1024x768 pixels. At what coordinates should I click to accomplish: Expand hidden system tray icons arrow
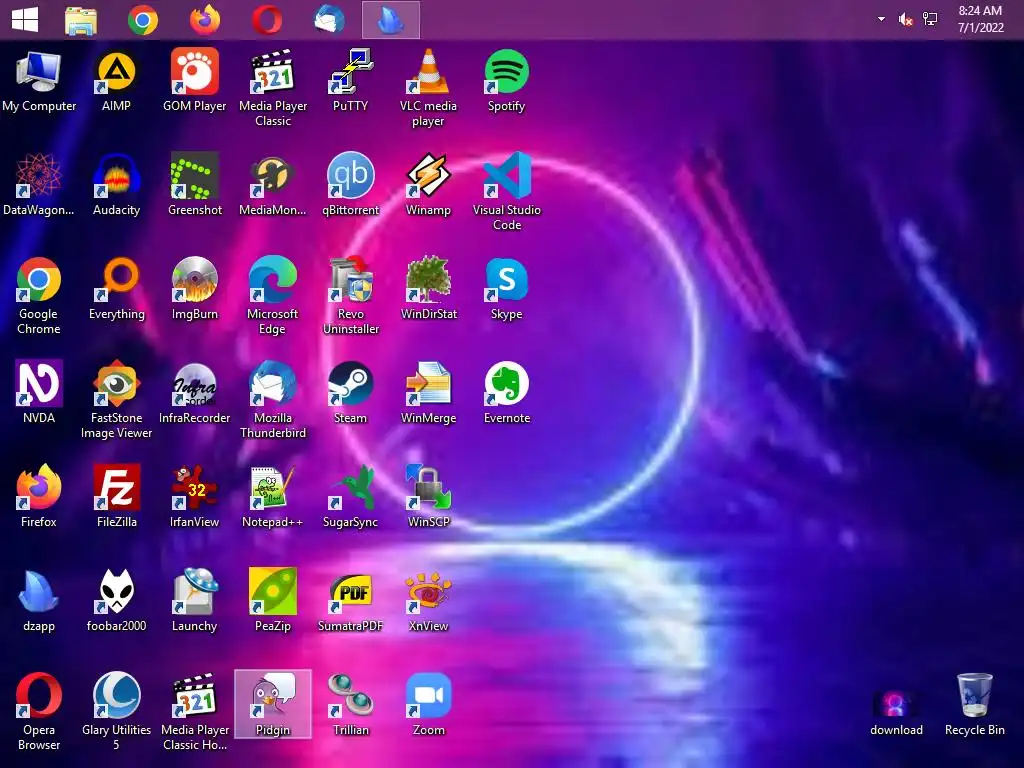pos(881,19)
